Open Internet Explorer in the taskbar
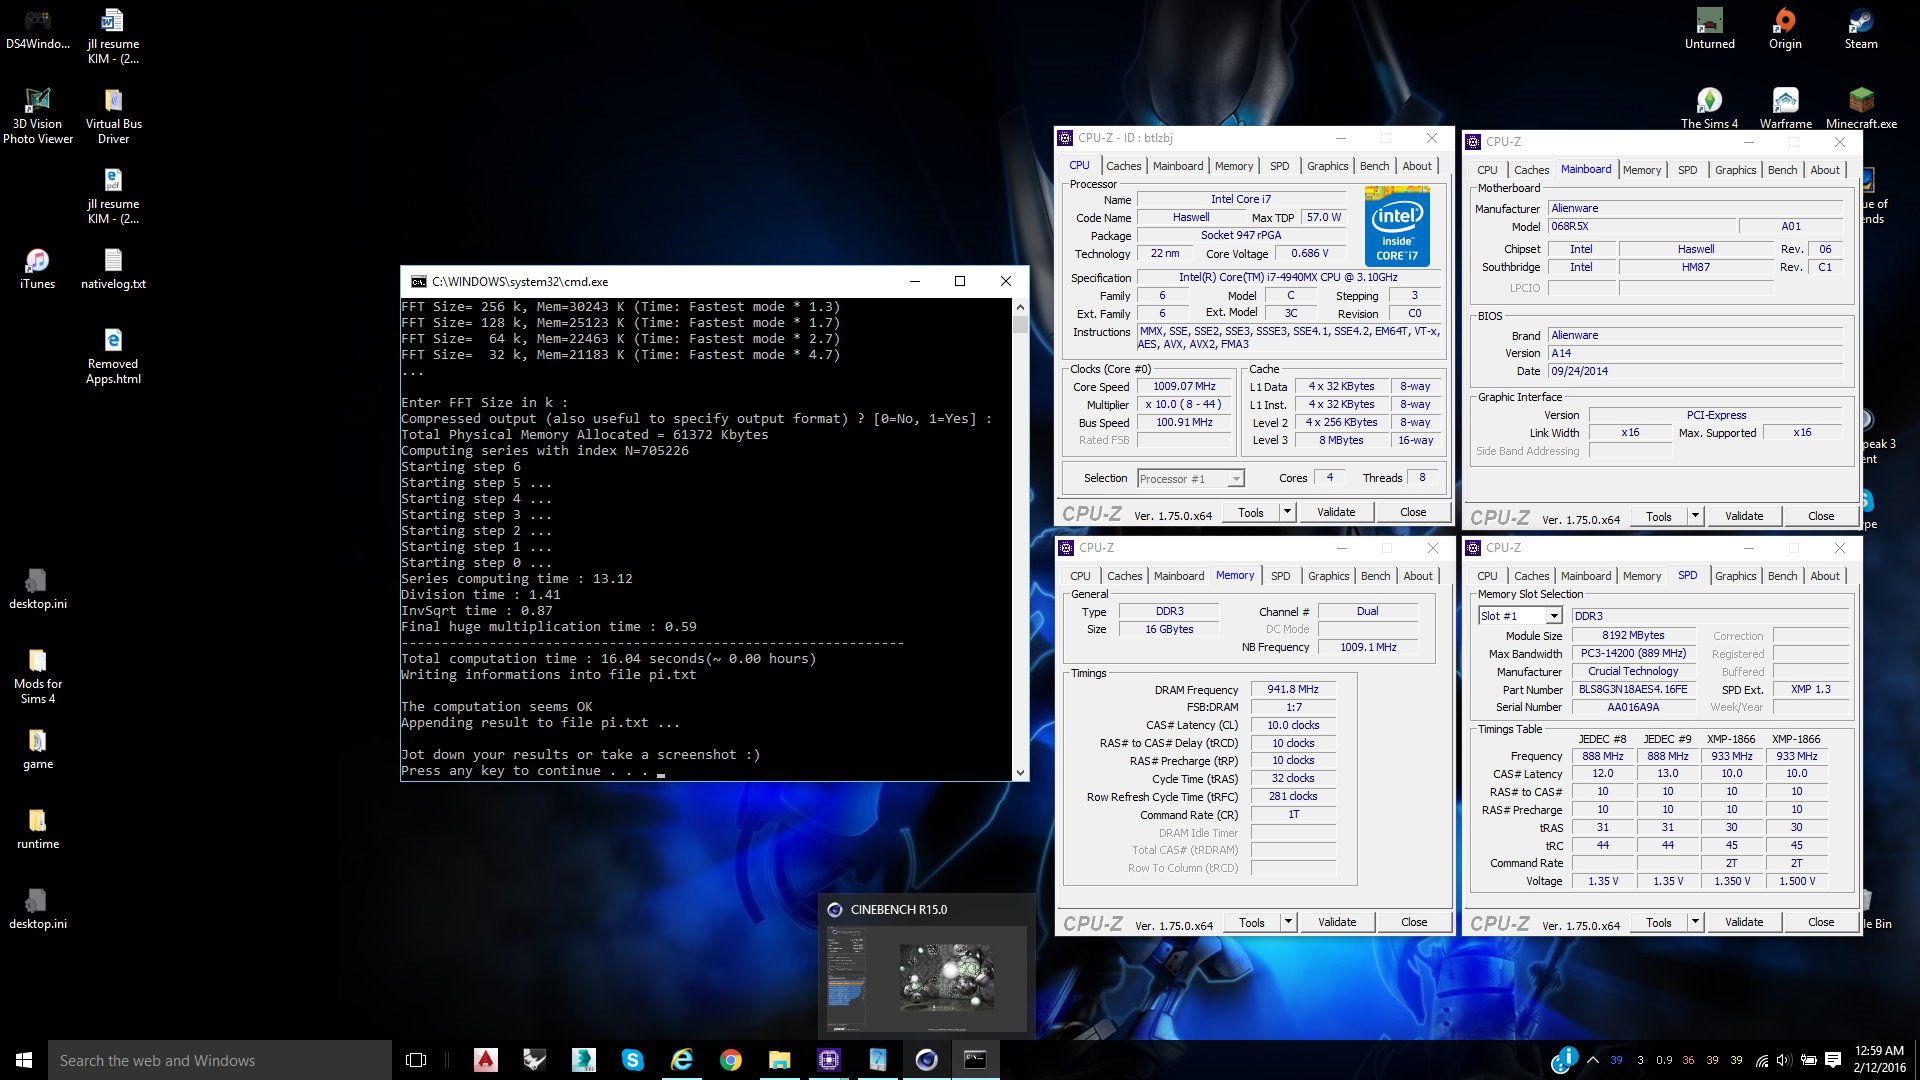1920x1080 pixels. coord(682,1060)
